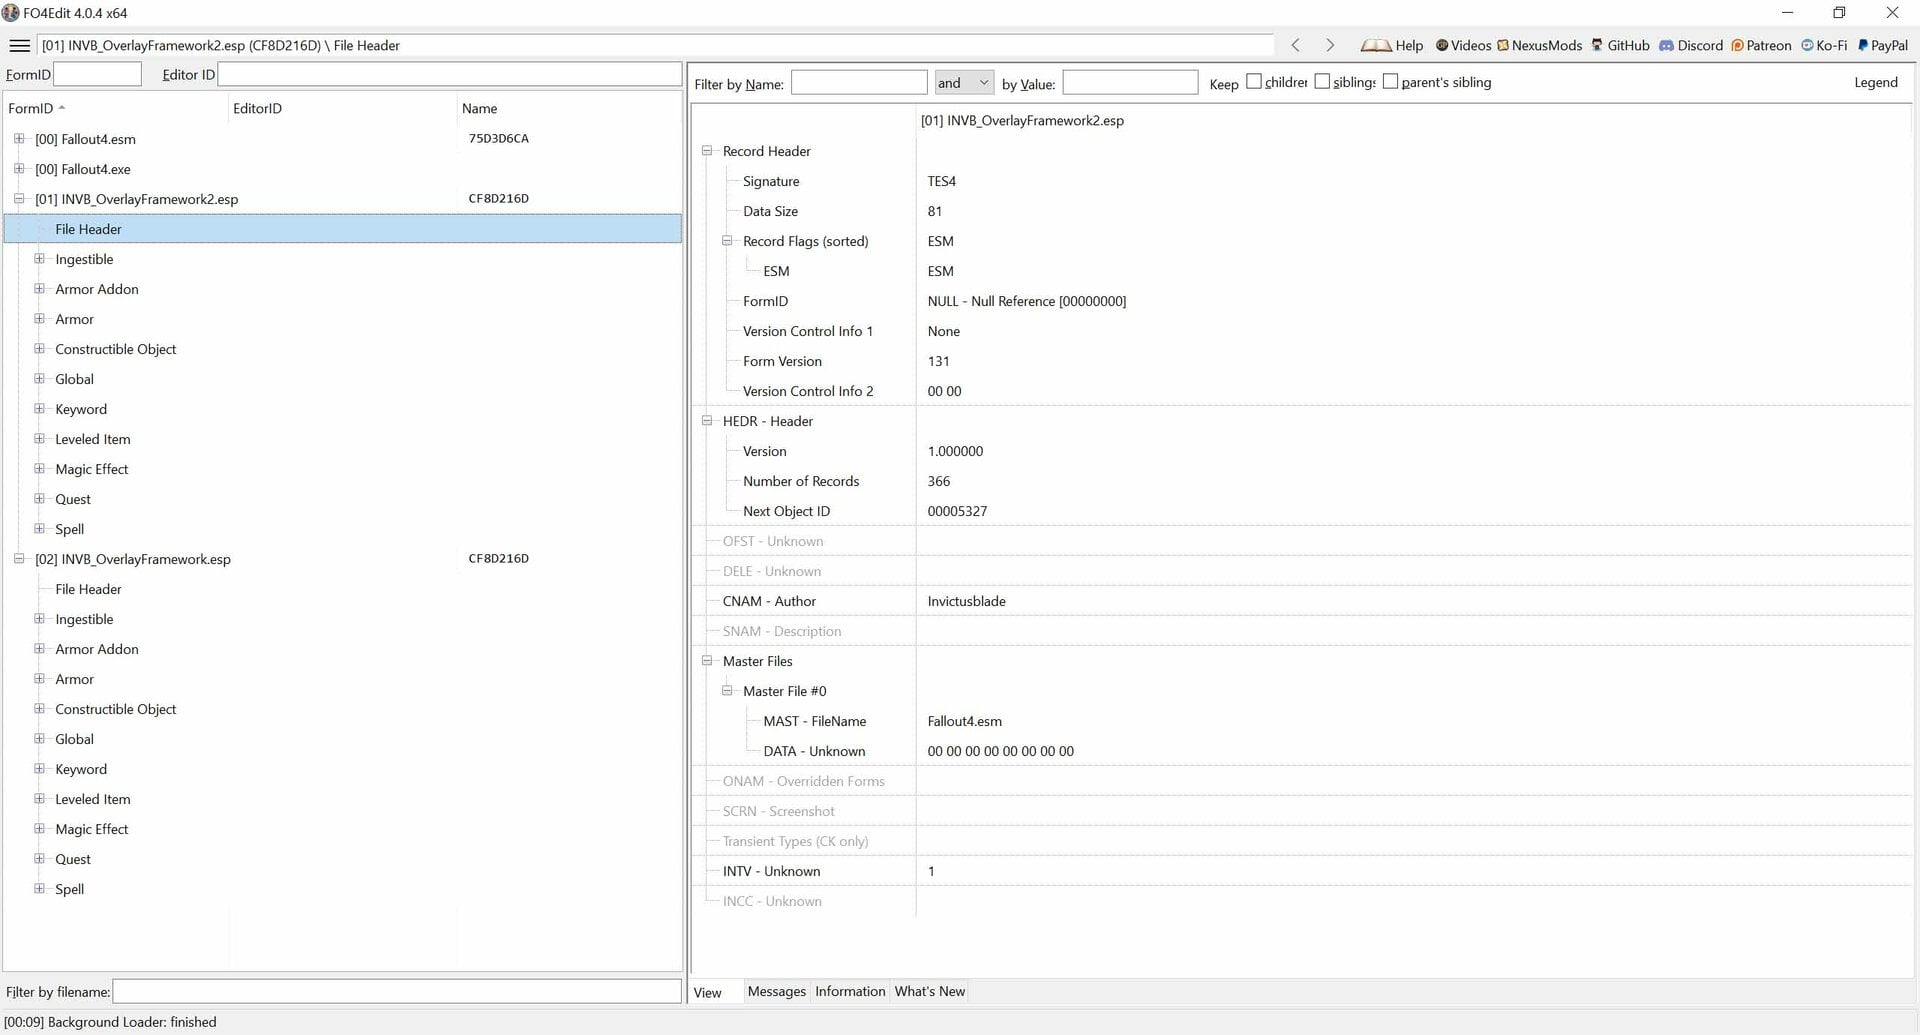
Task: Toggle the Keep children checkbox
Action: 1254,82
